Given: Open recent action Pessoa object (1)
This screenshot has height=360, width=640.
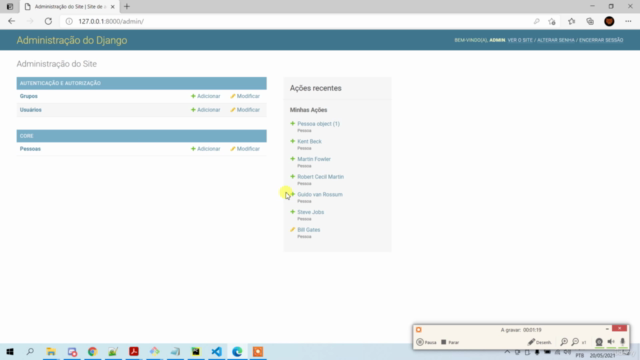Looking at the screenshot, I should (318, 124).
